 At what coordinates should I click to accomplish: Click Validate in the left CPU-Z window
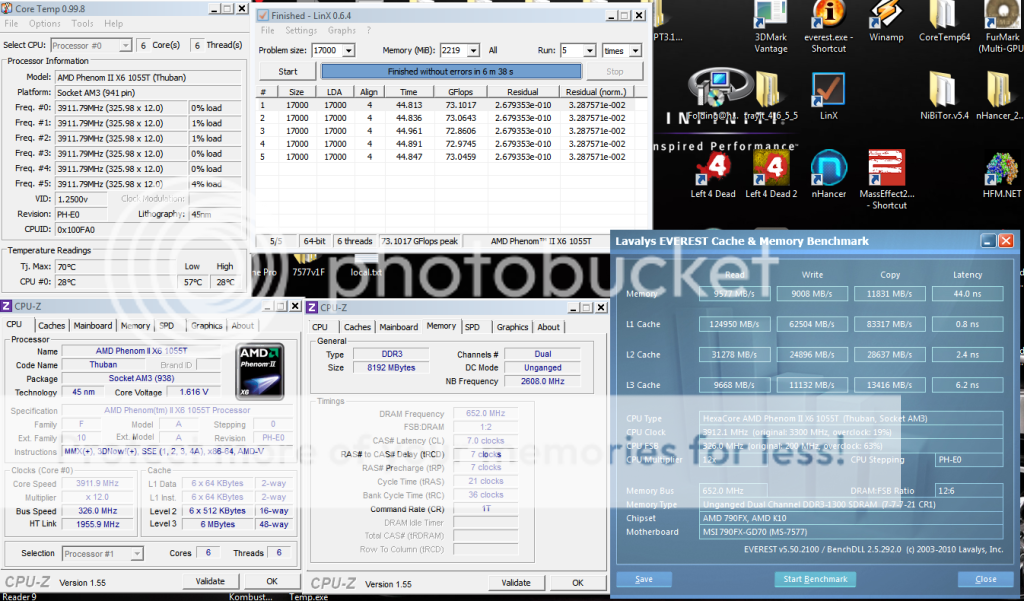point(210,581)
